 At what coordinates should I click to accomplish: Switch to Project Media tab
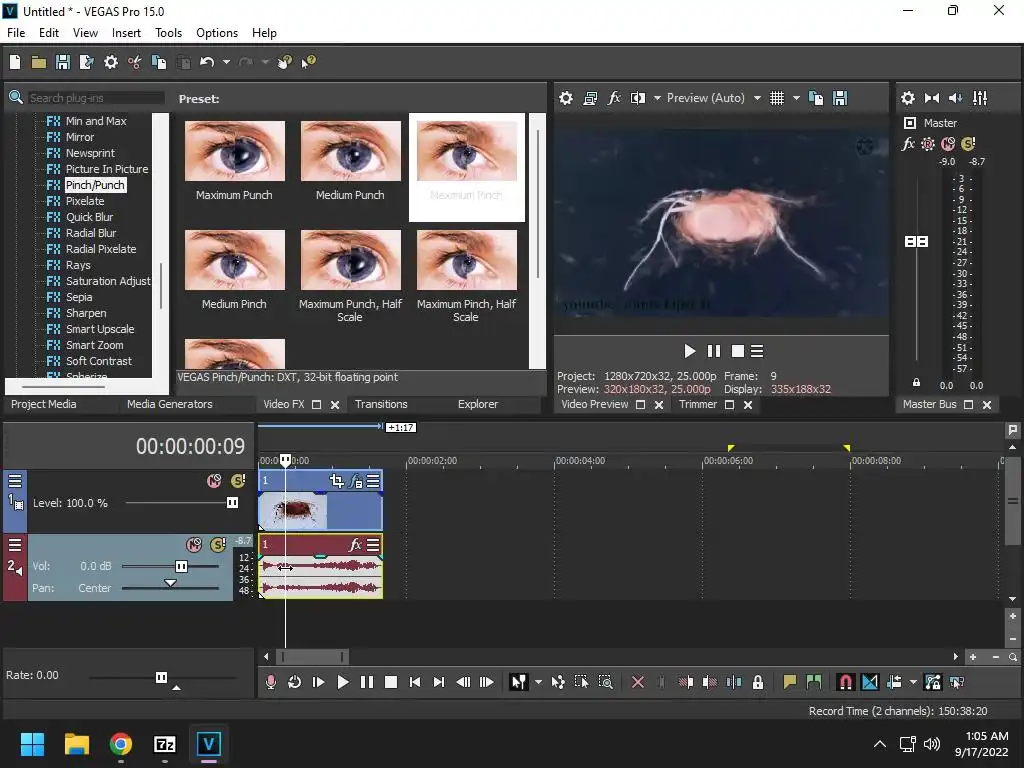pos(44,404)
